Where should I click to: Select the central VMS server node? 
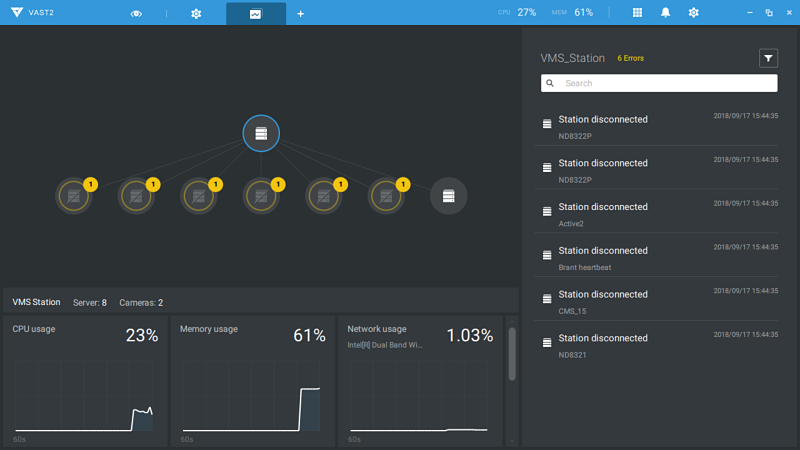261,133
